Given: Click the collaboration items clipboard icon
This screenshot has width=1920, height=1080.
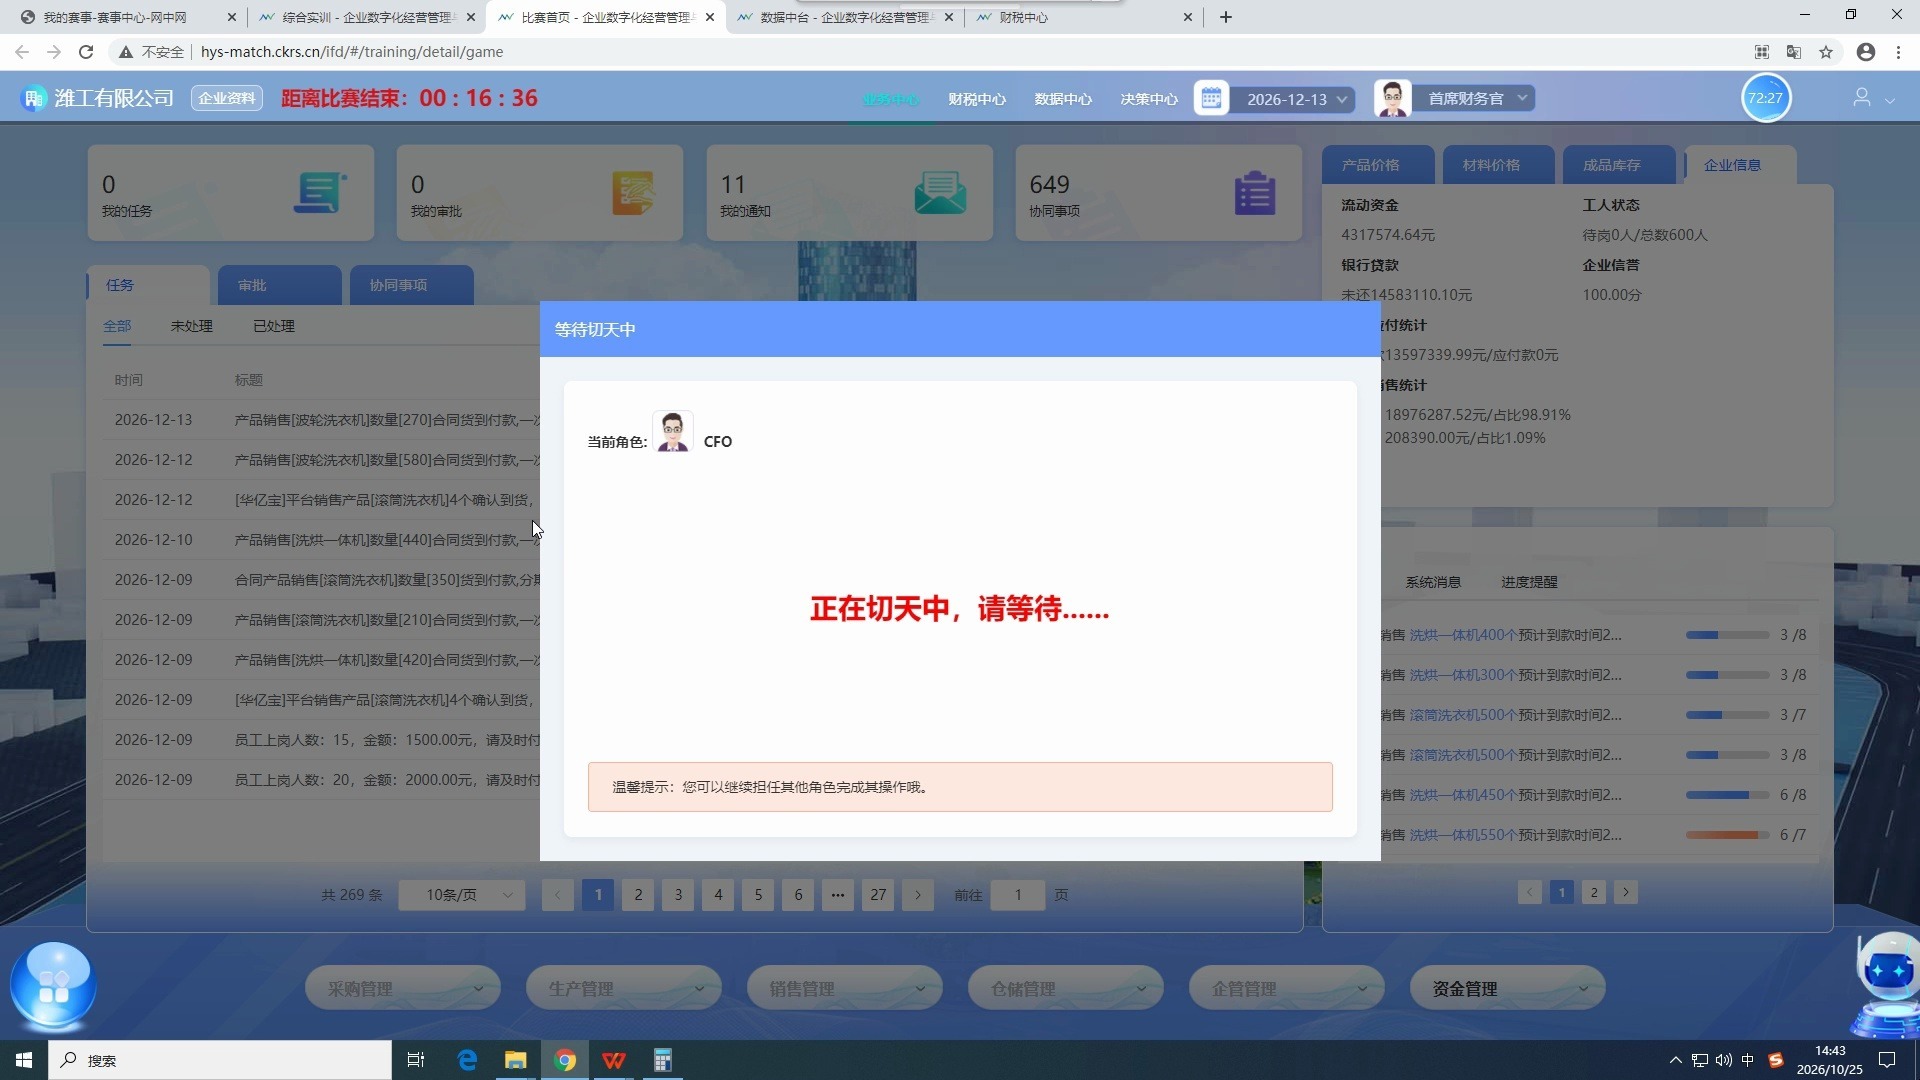Looking at the screenshot, I should tap(1255, 193).
